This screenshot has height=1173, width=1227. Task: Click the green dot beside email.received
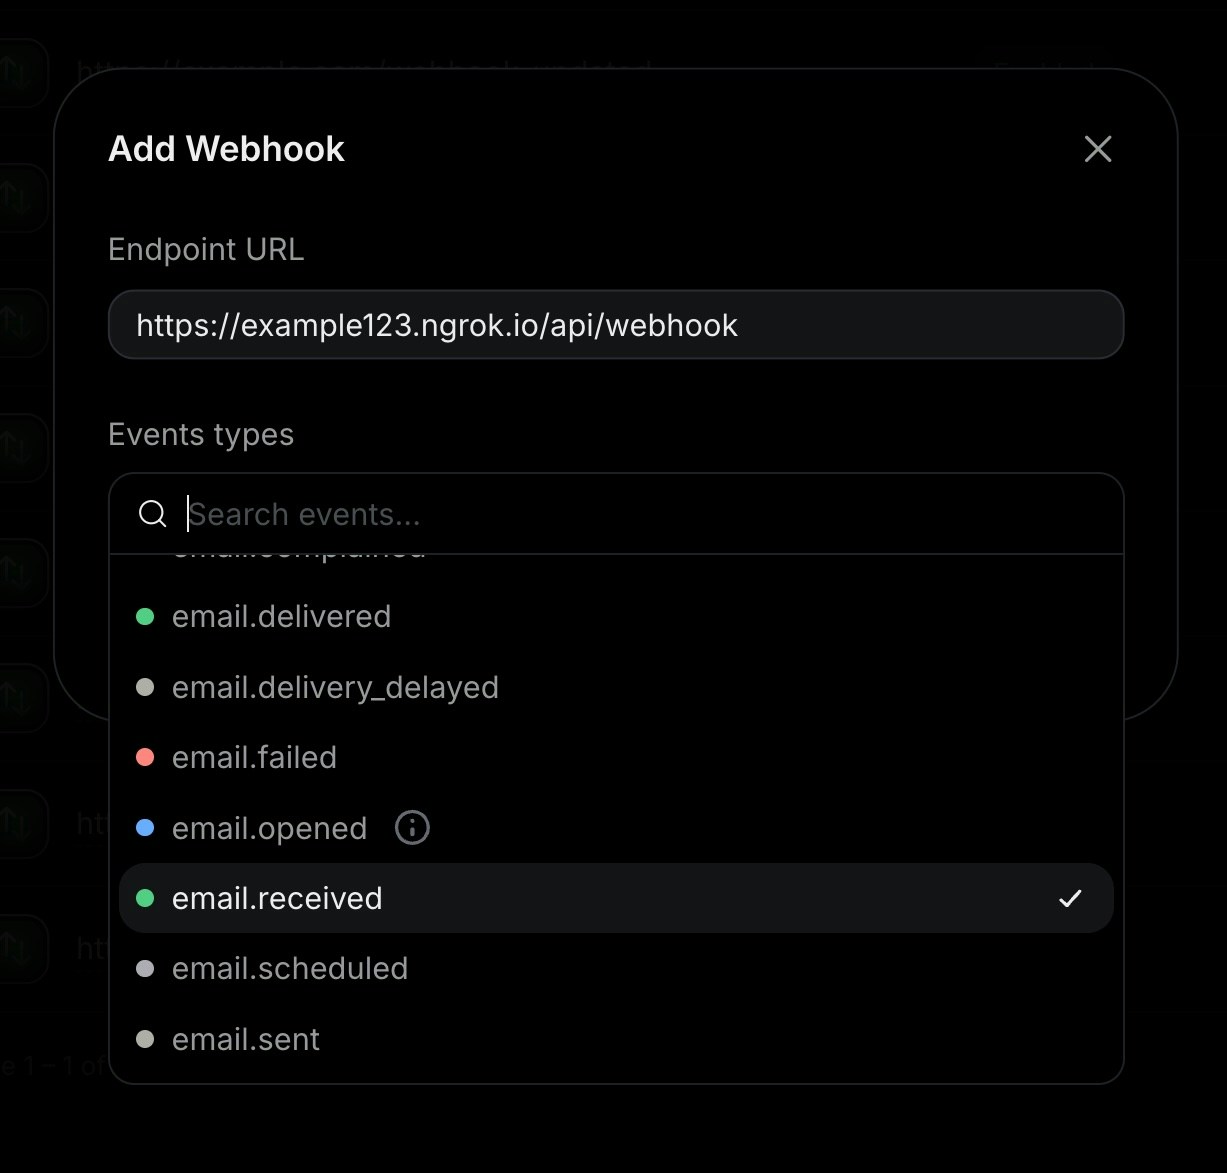(145, 897)
